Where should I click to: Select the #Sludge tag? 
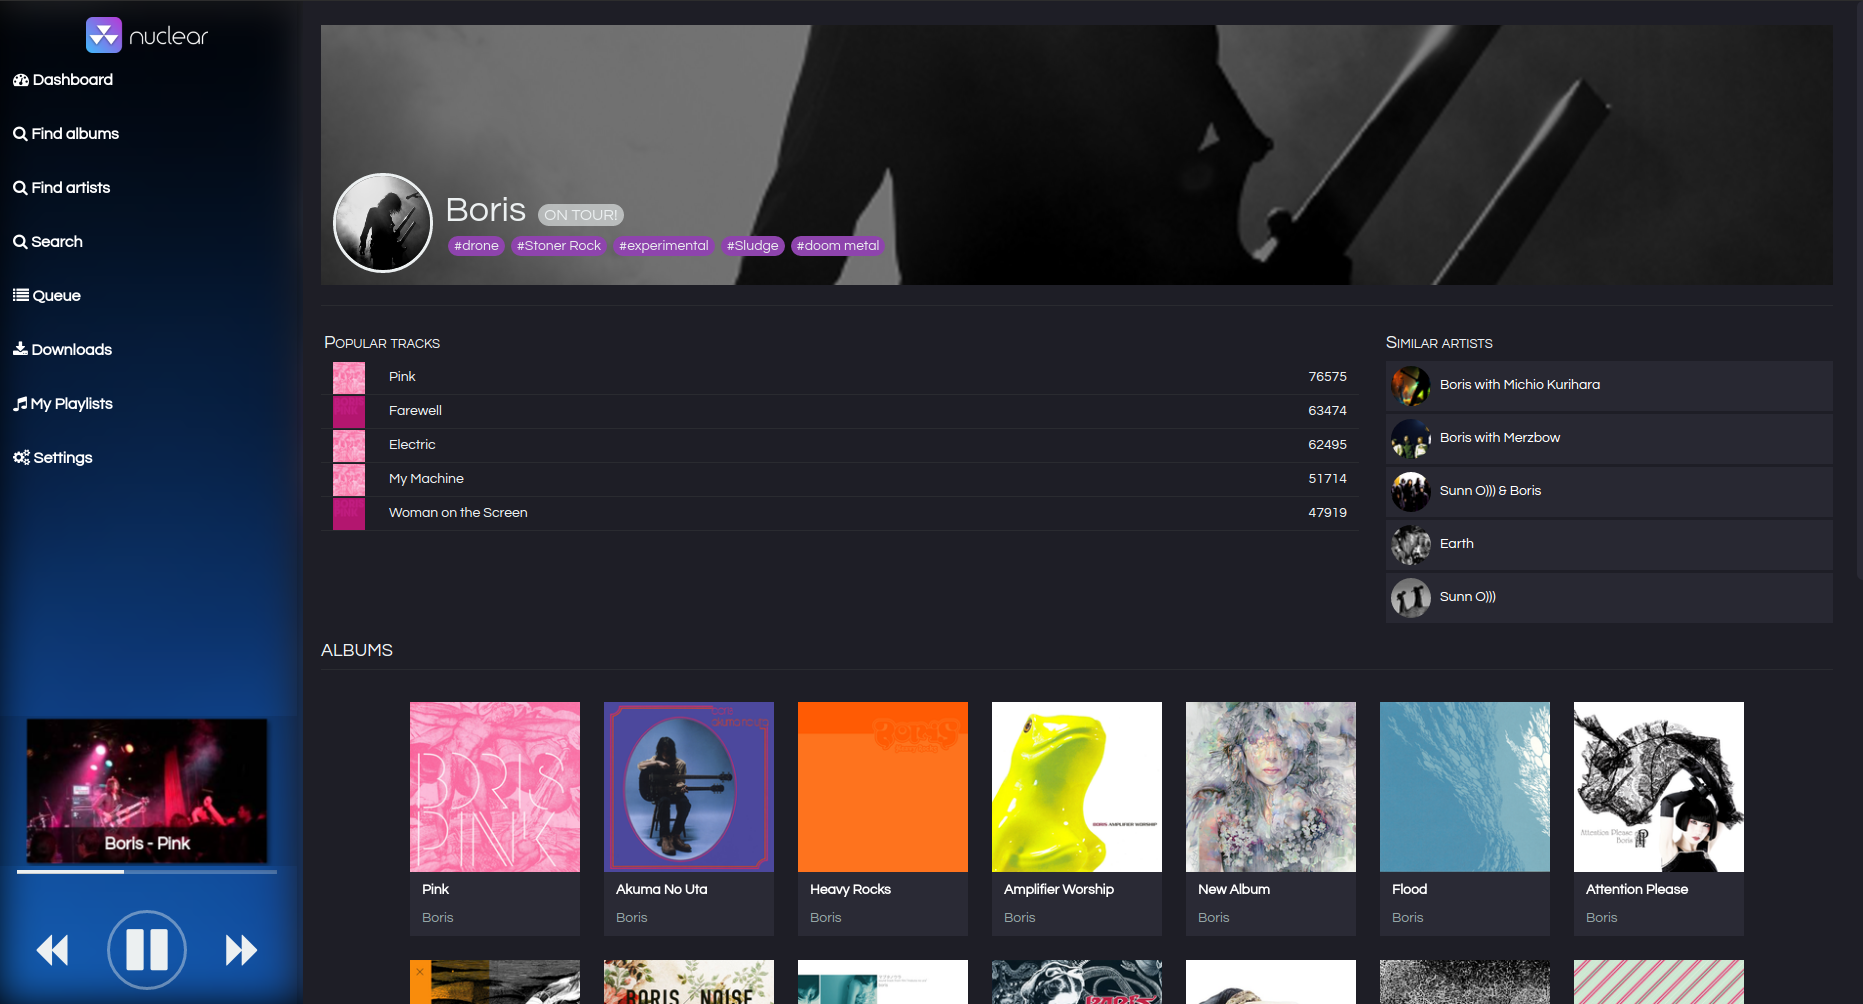752,246
